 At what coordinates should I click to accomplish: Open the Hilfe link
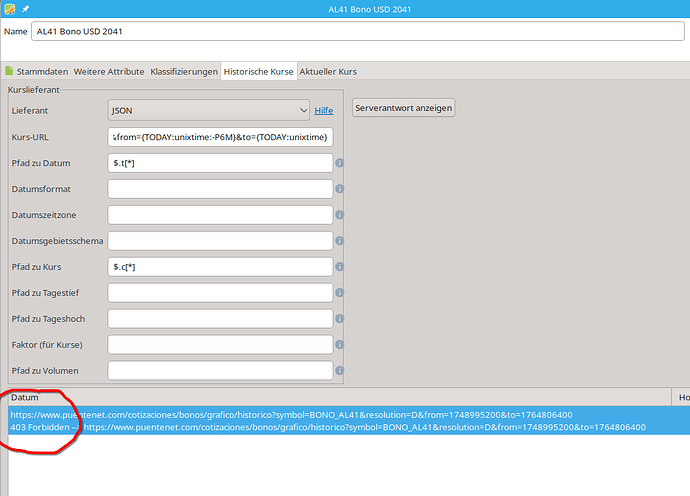pos(324,111)
